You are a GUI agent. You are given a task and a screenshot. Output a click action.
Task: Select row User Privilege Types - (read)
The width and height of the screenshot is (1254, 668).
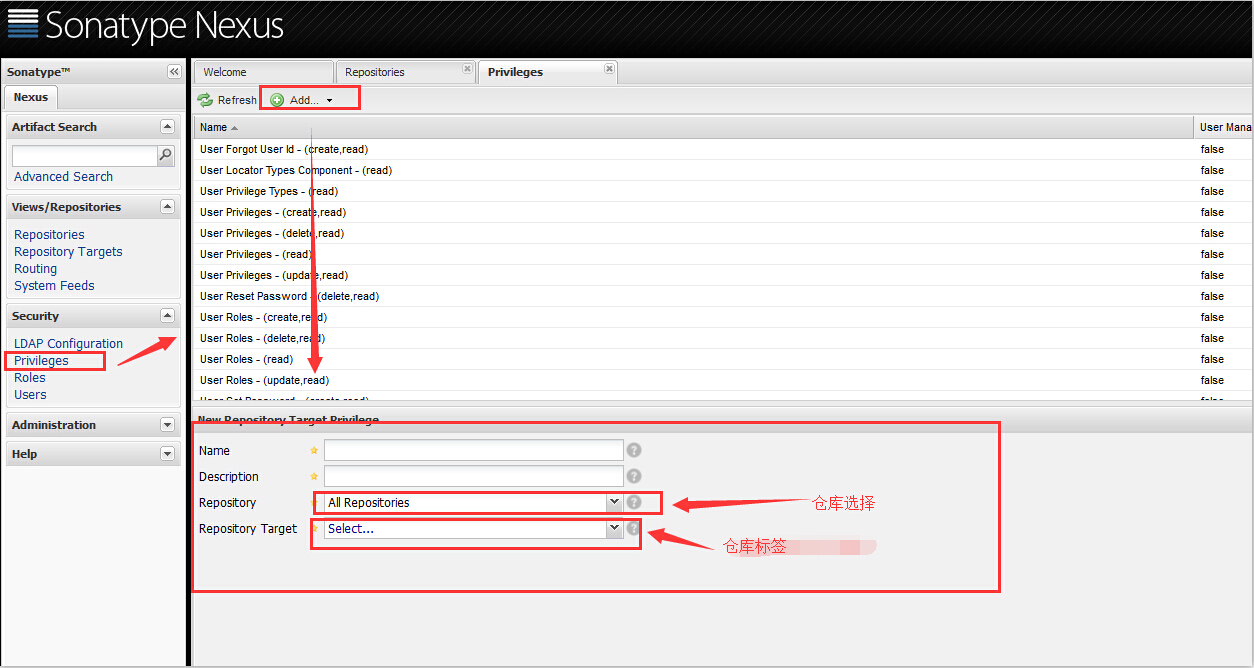[x=723, y=191]
